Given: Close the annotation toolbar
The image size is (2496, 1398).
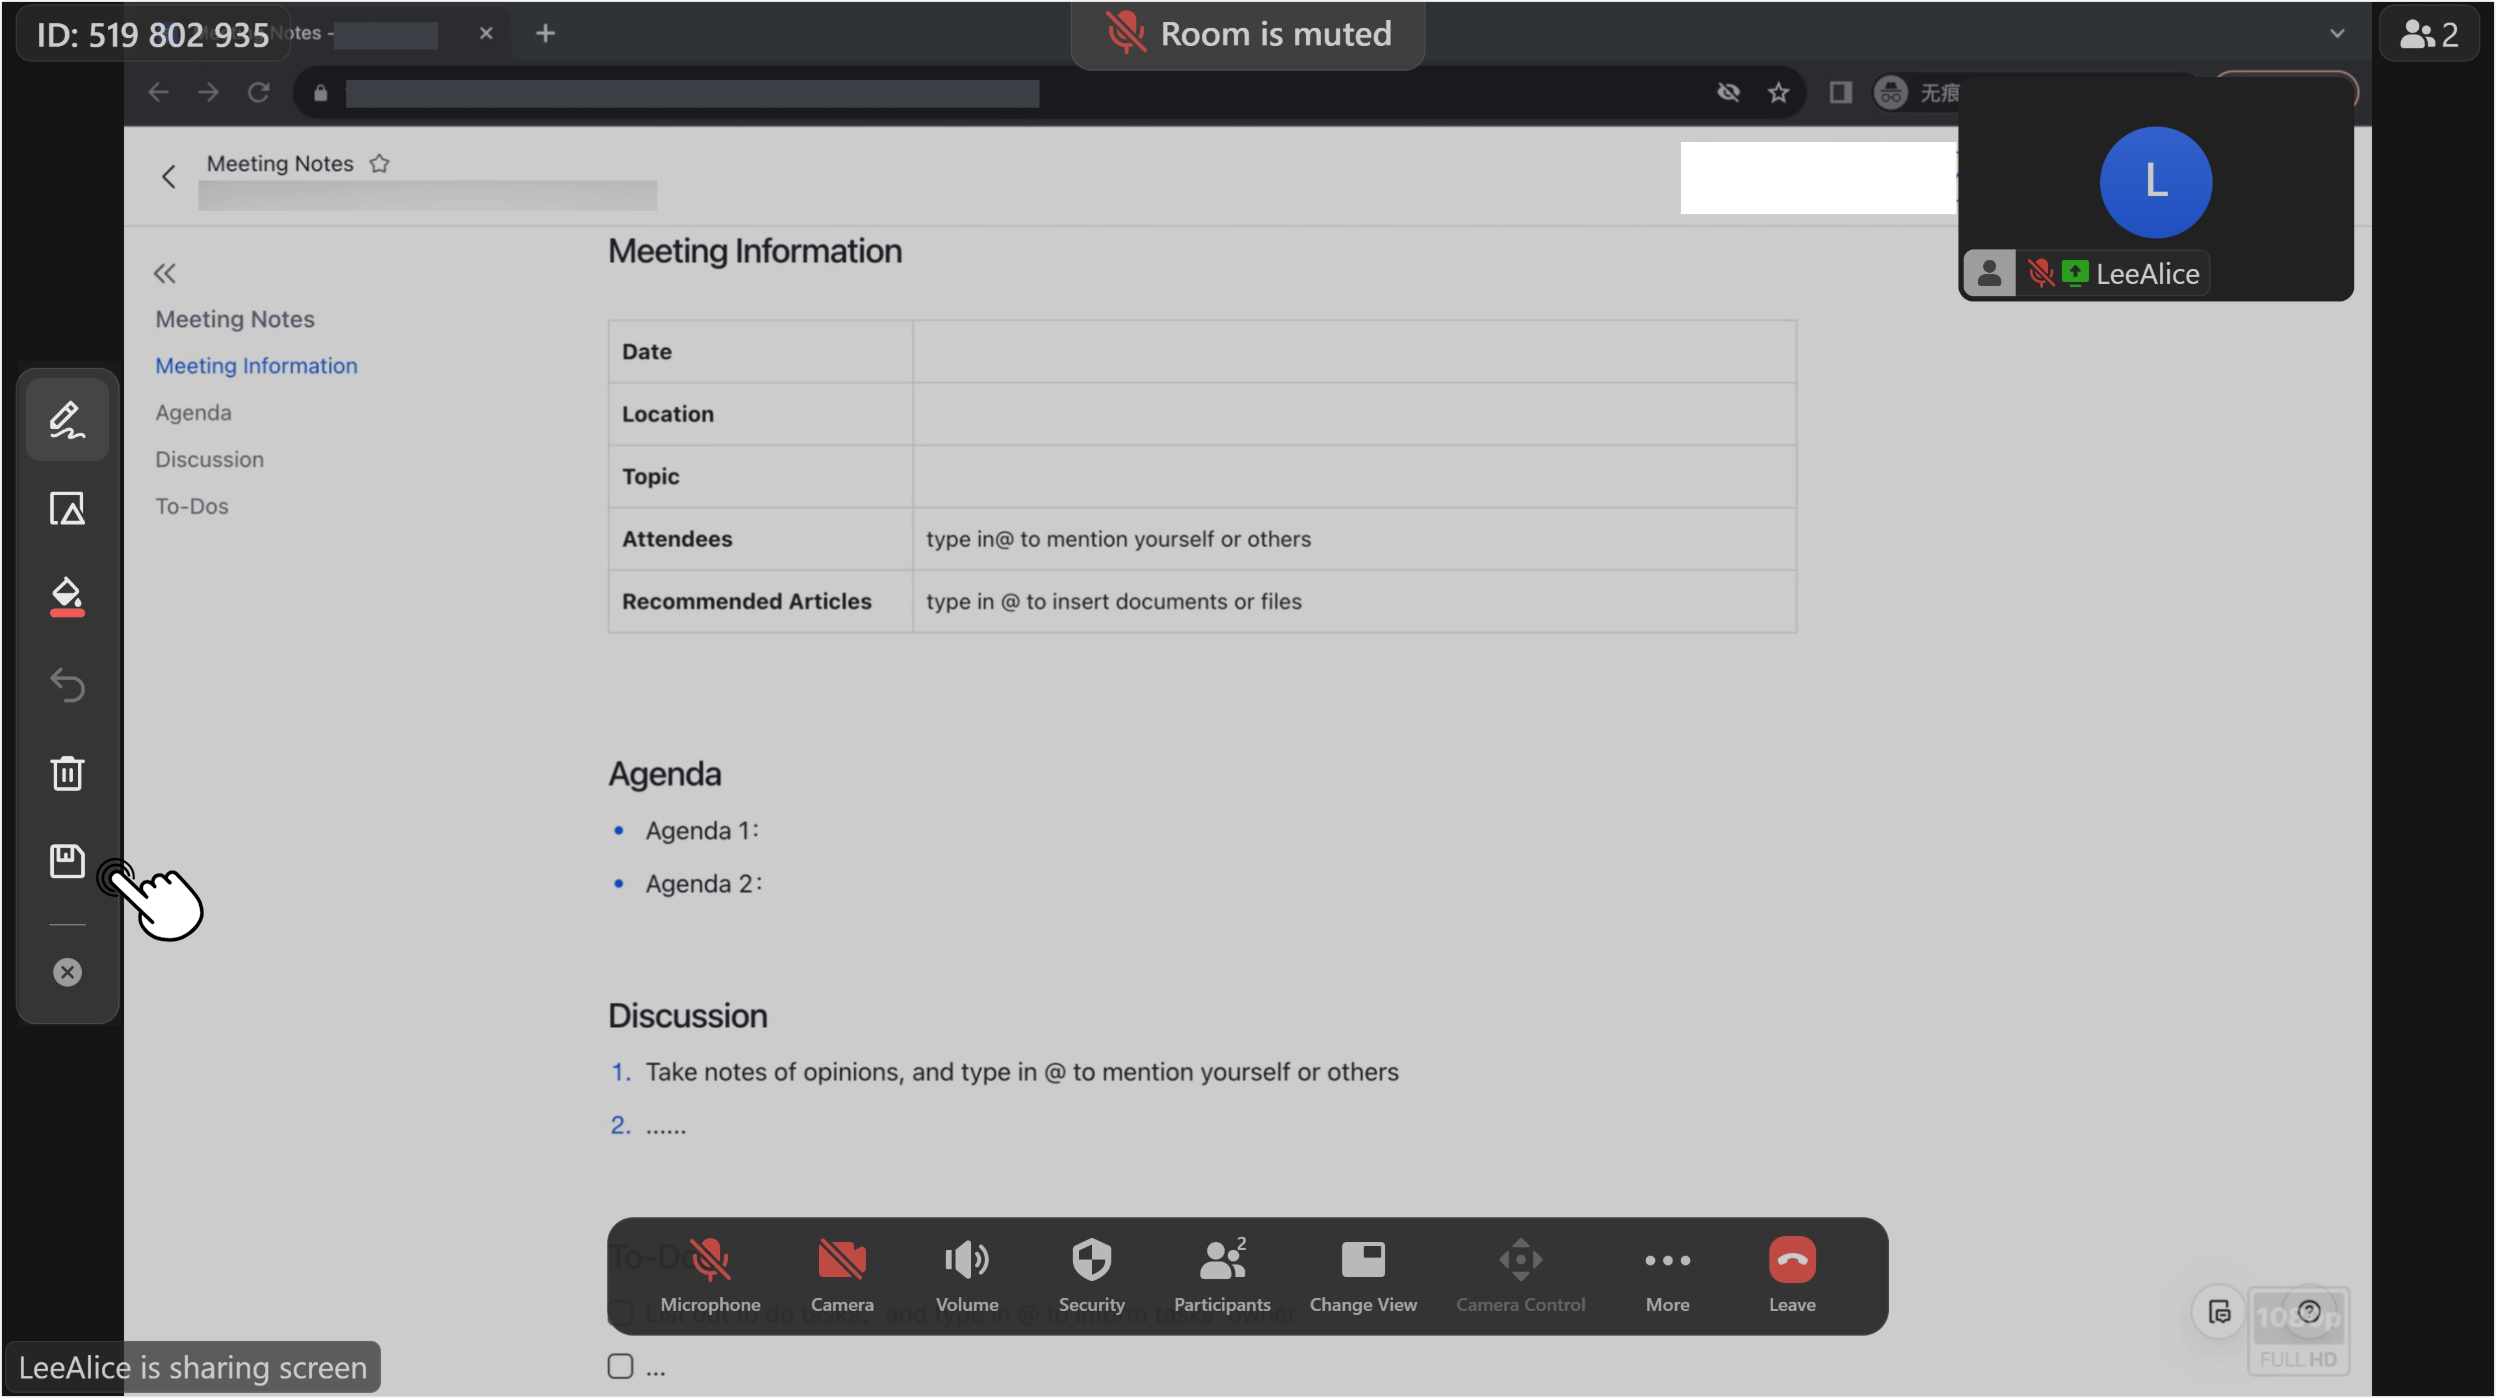Looking at the screenshot, I should 67,972.
